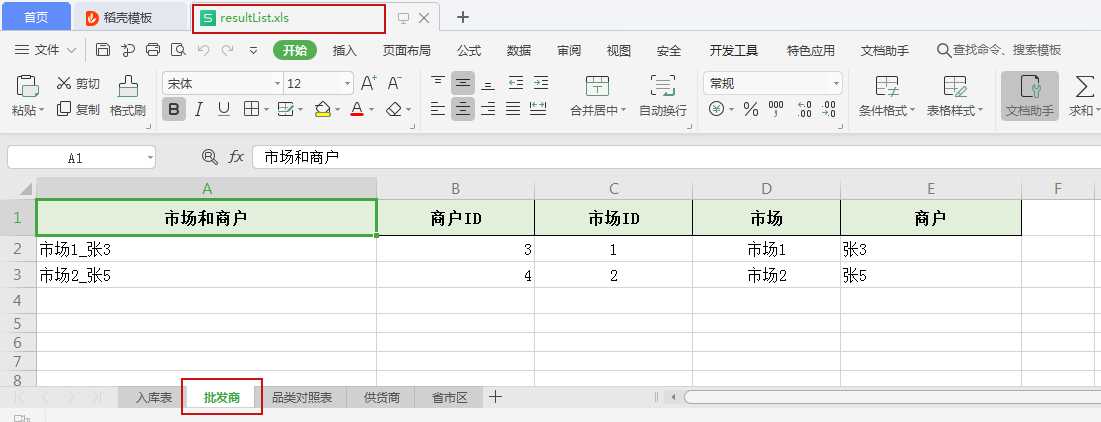Toggle left horizontal alignment
The height and width of the screenshot is (422, 1101).
[x=438, y=108]
